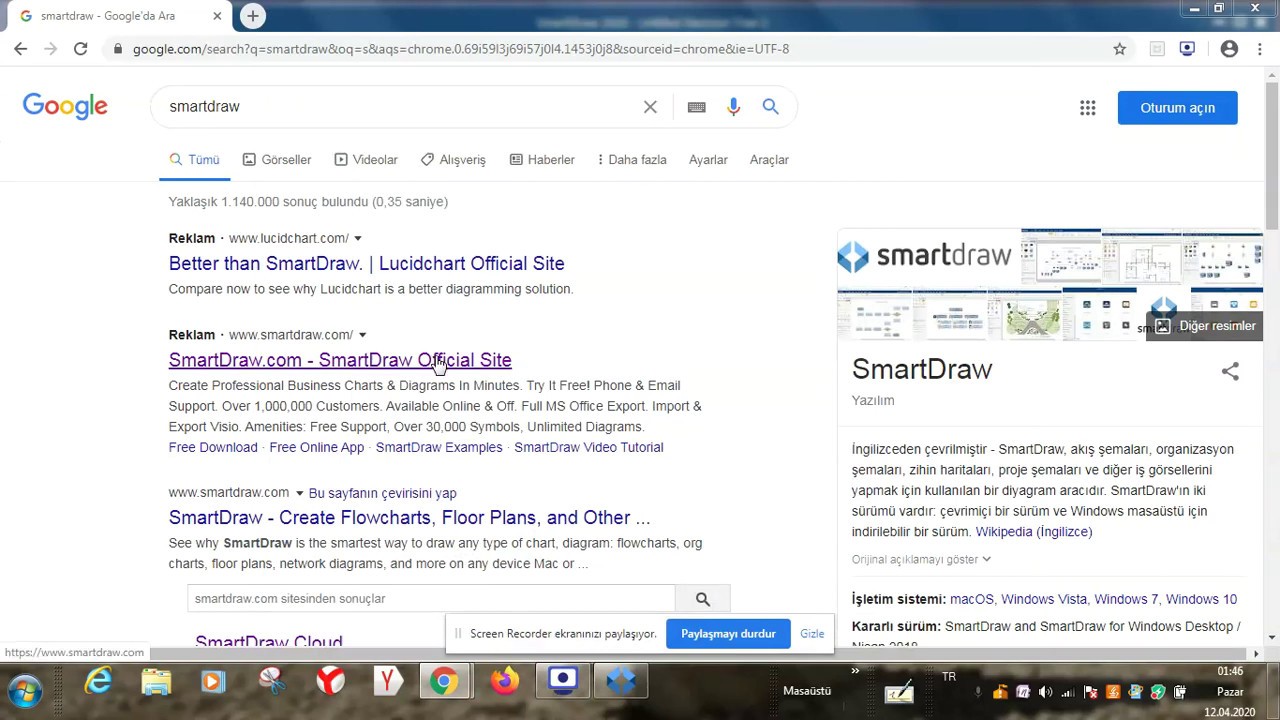This screenshot has height=720, width=1280.
Task: Click 'Bu sayfanın çevirisini yap' link
Action: [382, 493]
